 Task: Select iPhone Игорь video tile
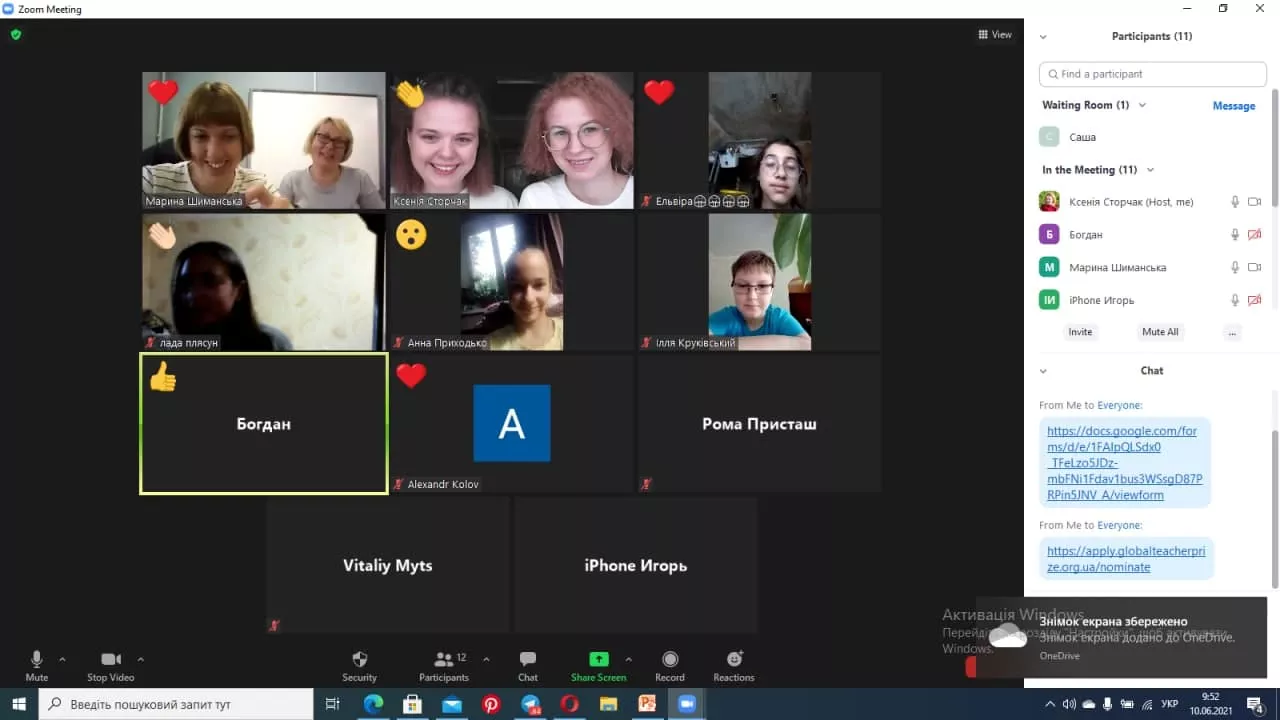click(x=635, y=565)
